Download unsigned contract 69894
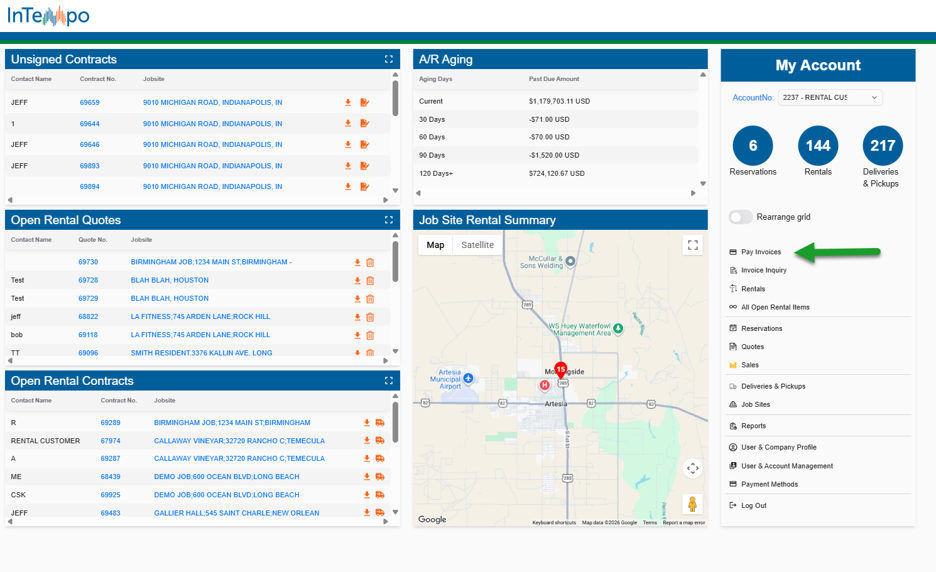 coord(348,187)
